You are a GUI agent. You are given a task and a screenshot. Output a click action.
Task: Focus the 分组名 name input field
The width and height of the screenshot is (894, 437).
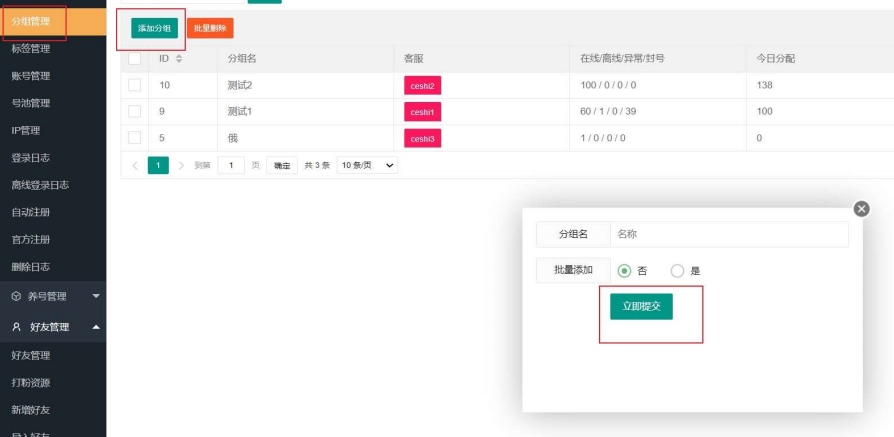point(729,234)
